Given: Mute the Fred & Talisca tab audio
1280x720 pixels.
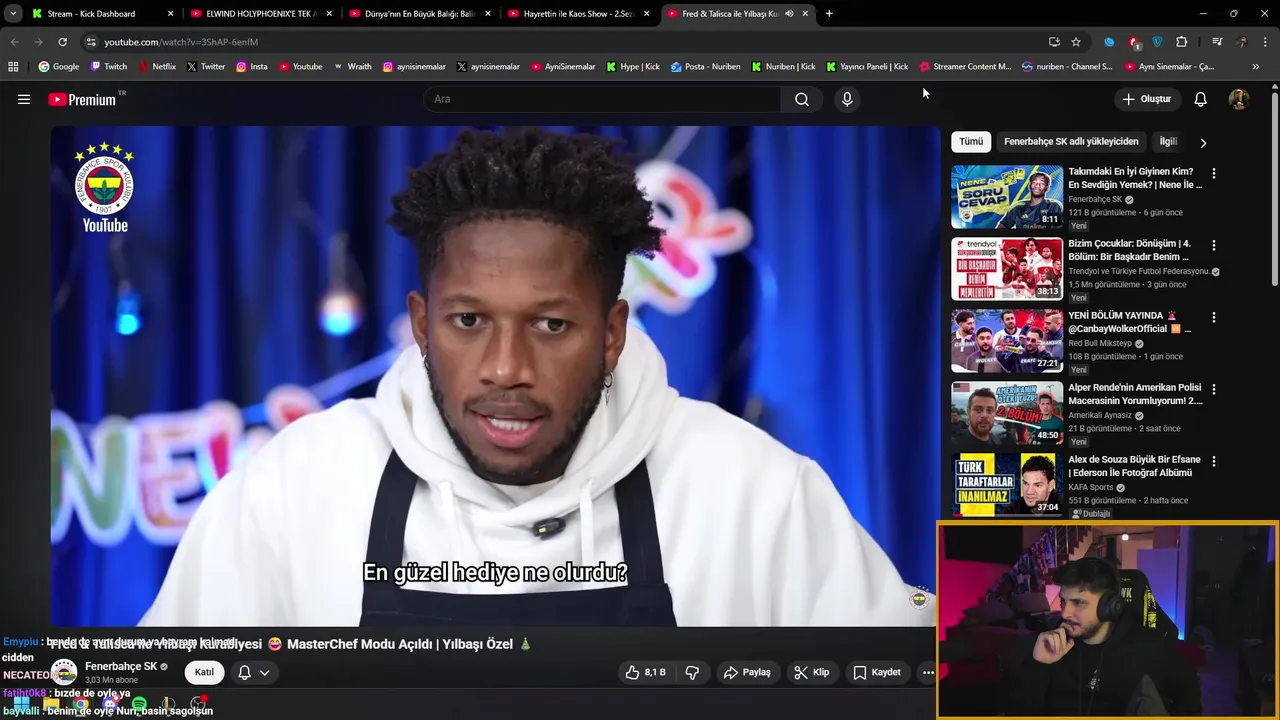Looking at the screenshot, I should click(789, 14).
